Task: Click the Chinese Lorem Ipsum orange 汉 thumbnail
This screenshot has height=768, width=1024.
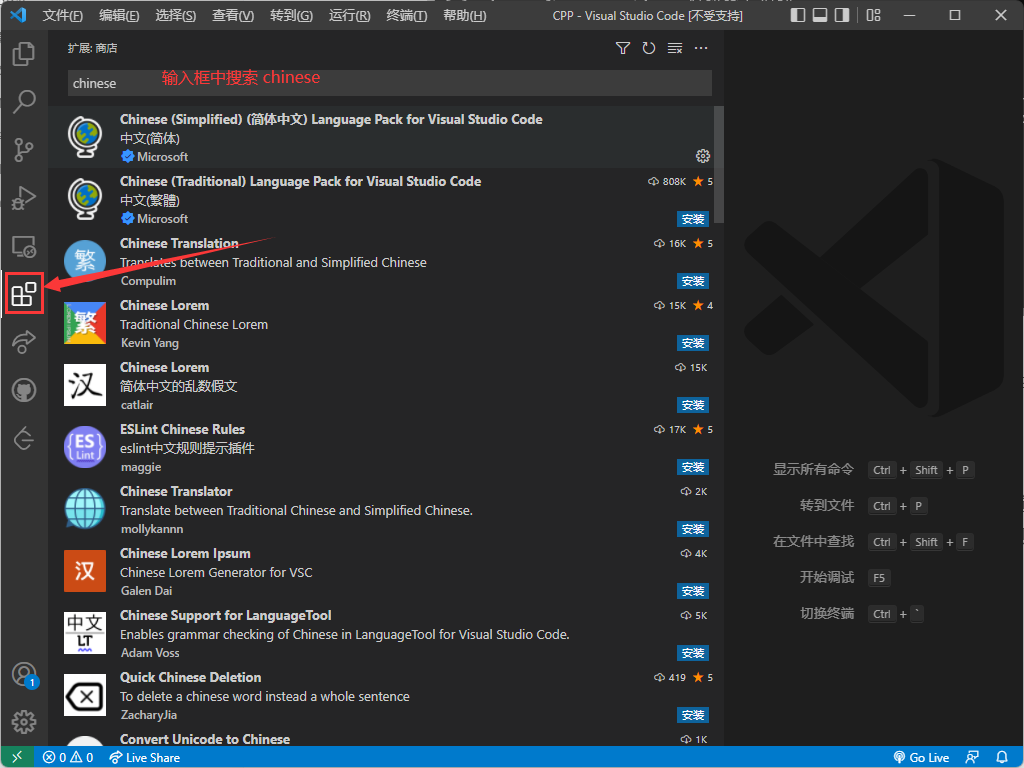Action: [x=85, y=571]
